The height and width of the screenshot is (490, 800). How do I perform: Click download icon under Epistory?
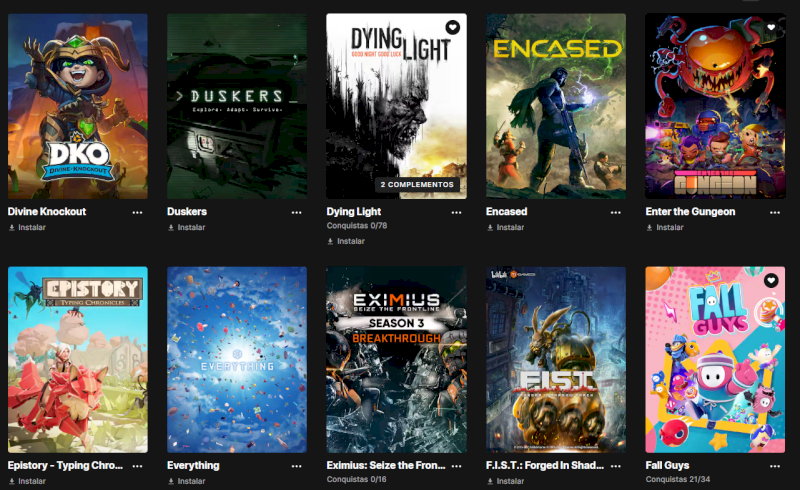pos(12,481)
